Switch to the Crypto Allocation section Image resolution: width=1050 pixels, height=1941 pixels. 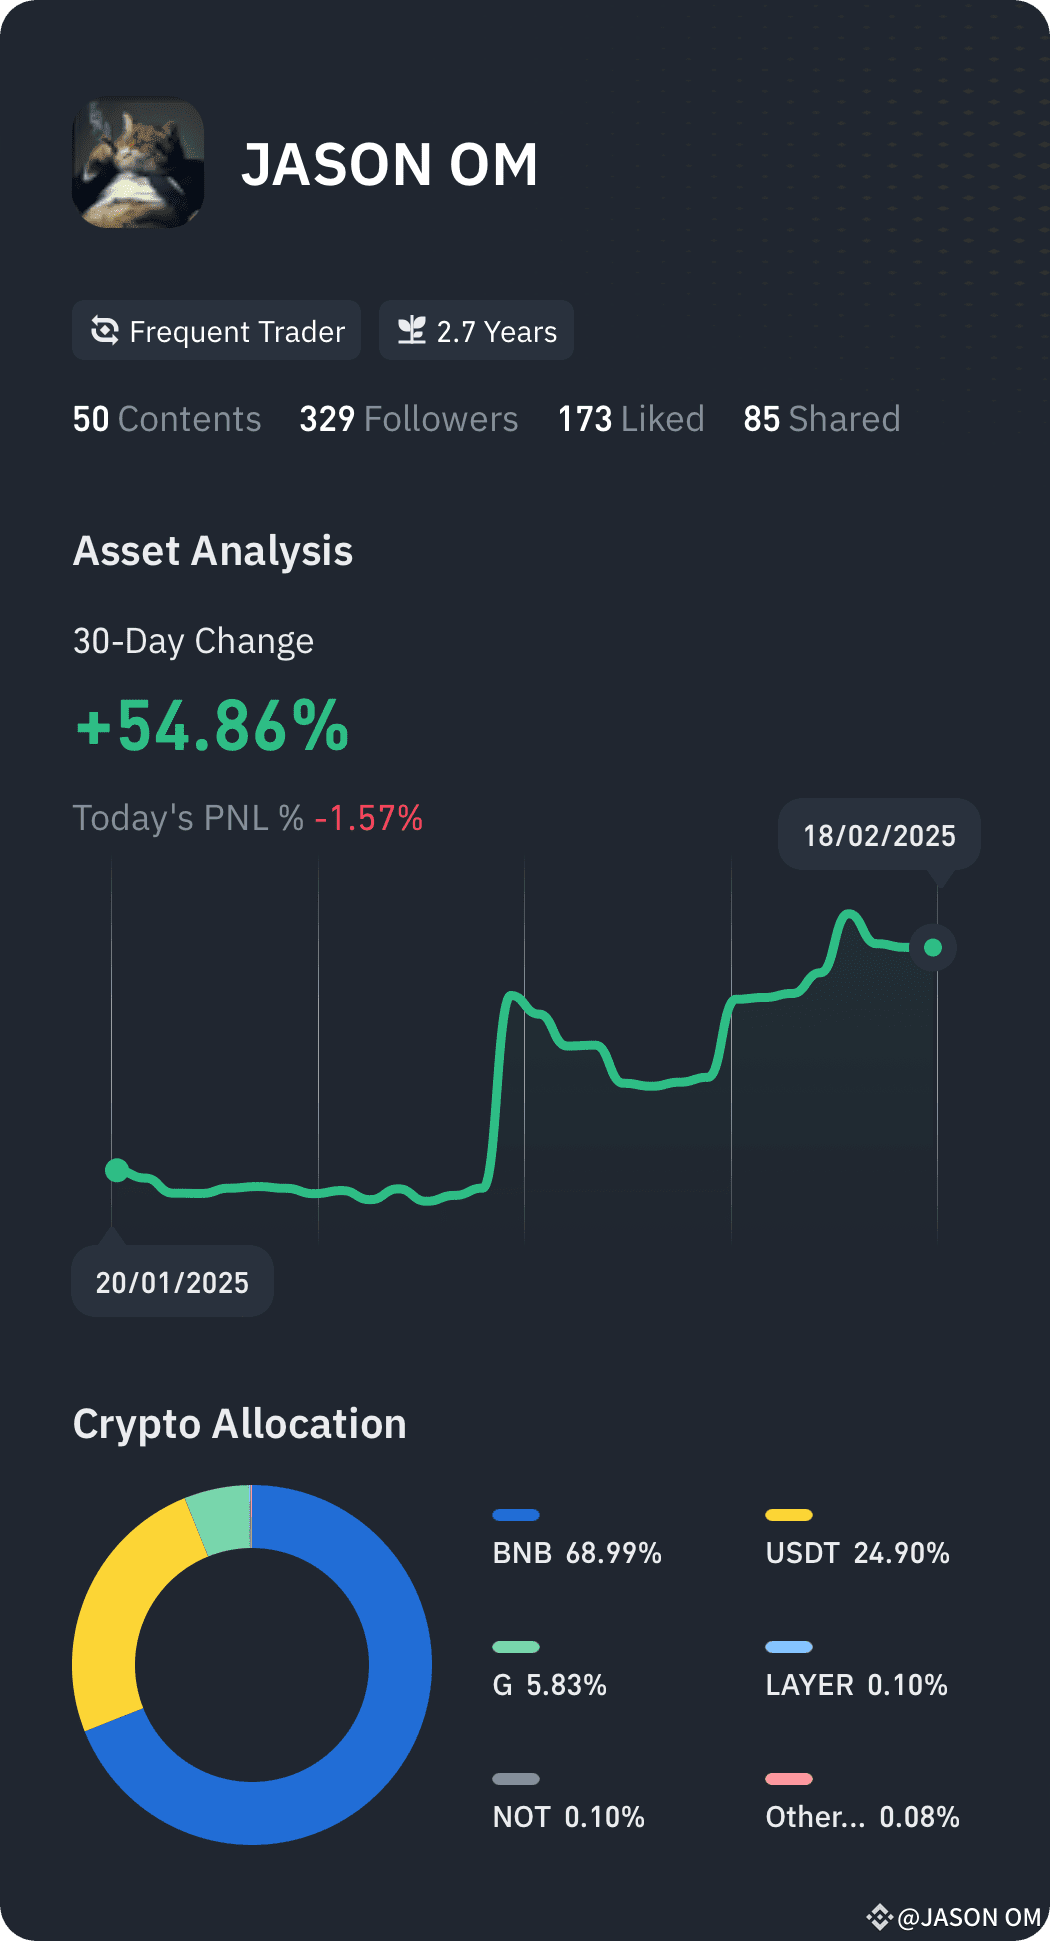(239, 1424)
